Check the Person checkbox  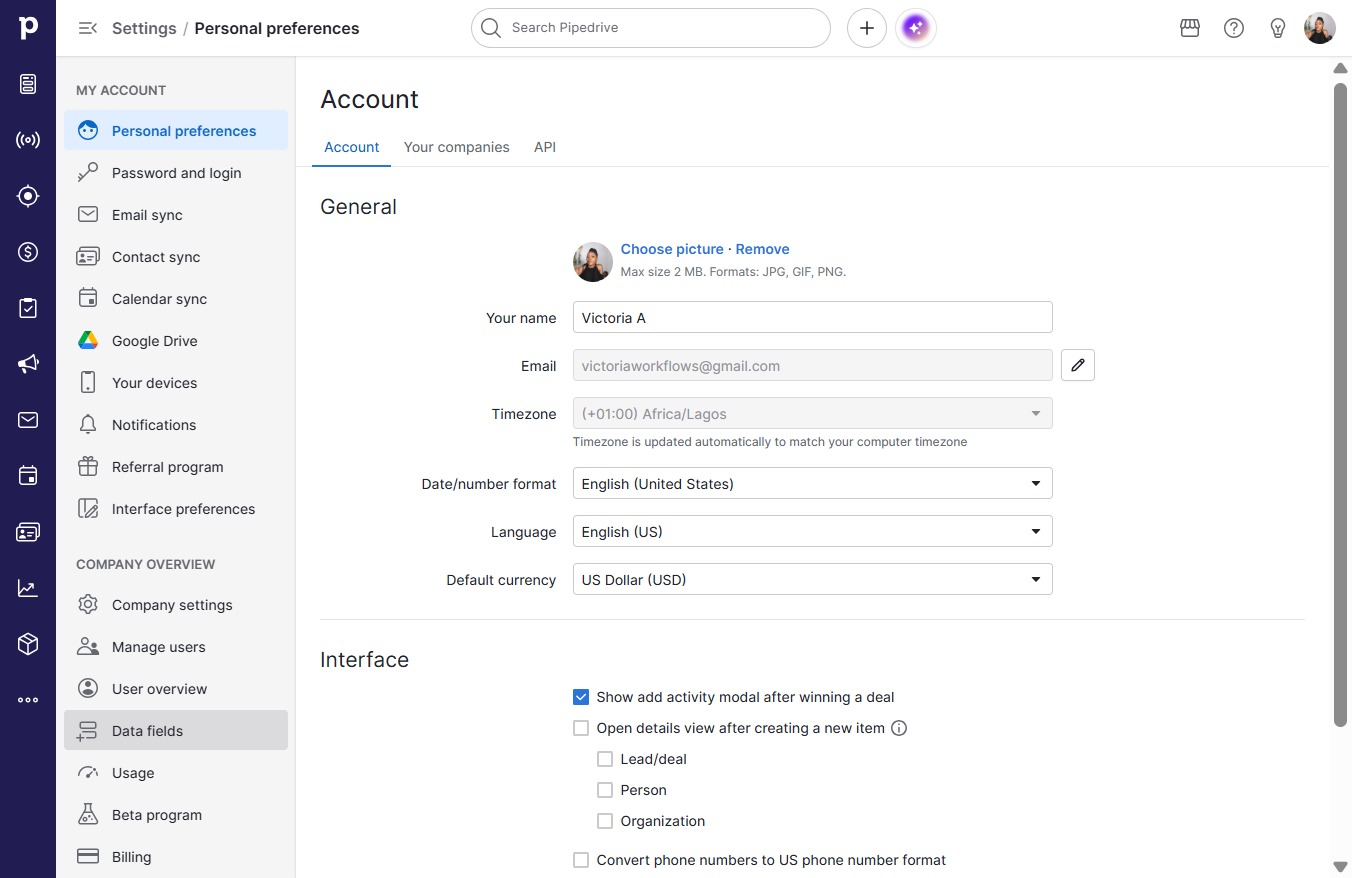click(605, 790)
